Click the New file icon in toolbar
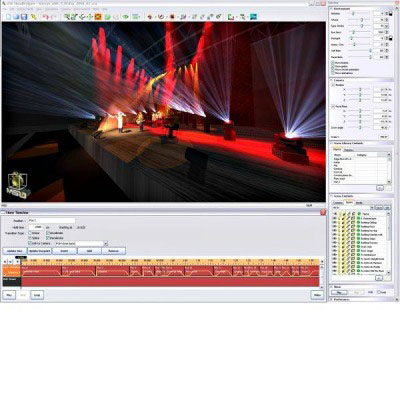 click(8, 16)
